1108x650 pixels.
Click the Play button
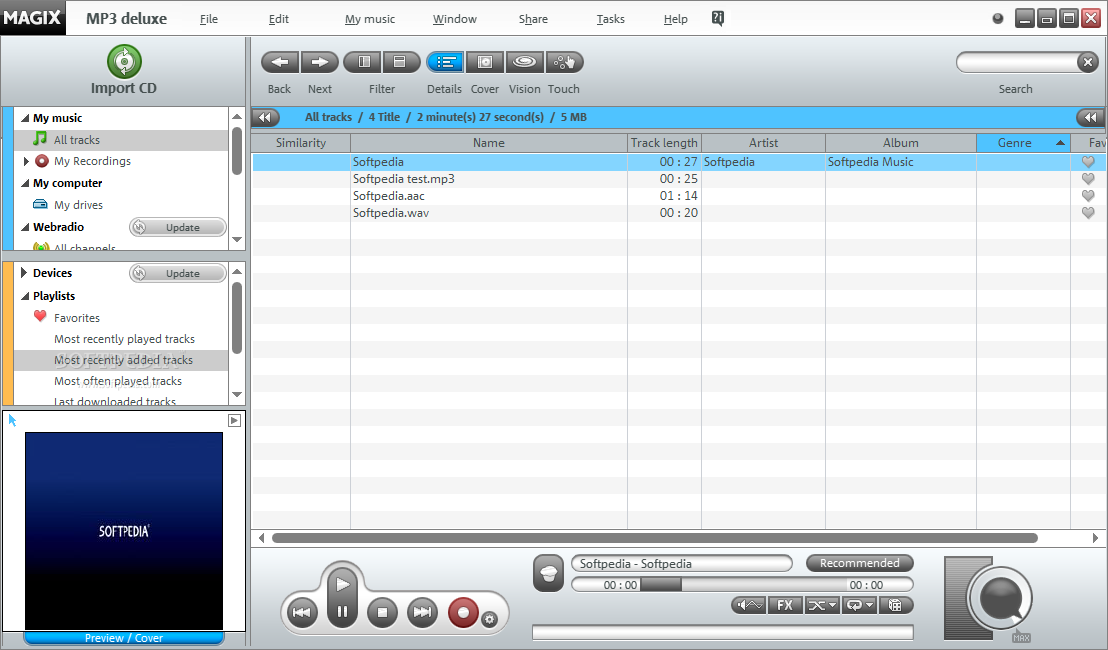click(343, 584)
